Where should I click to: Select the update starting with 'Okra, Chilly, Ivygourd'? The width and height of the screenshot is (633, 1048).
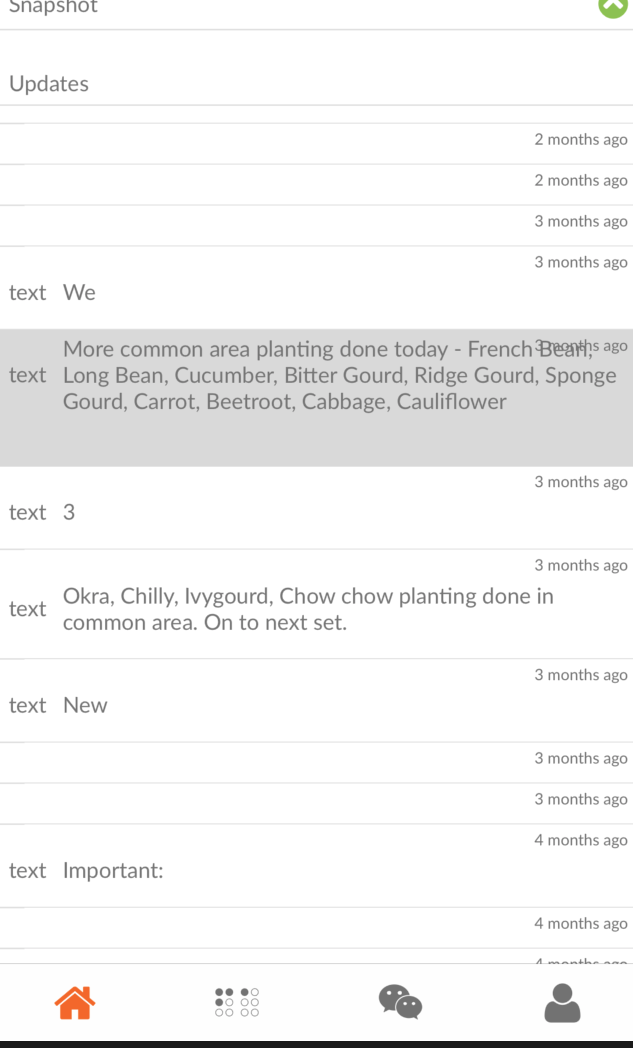pos(316,609)
